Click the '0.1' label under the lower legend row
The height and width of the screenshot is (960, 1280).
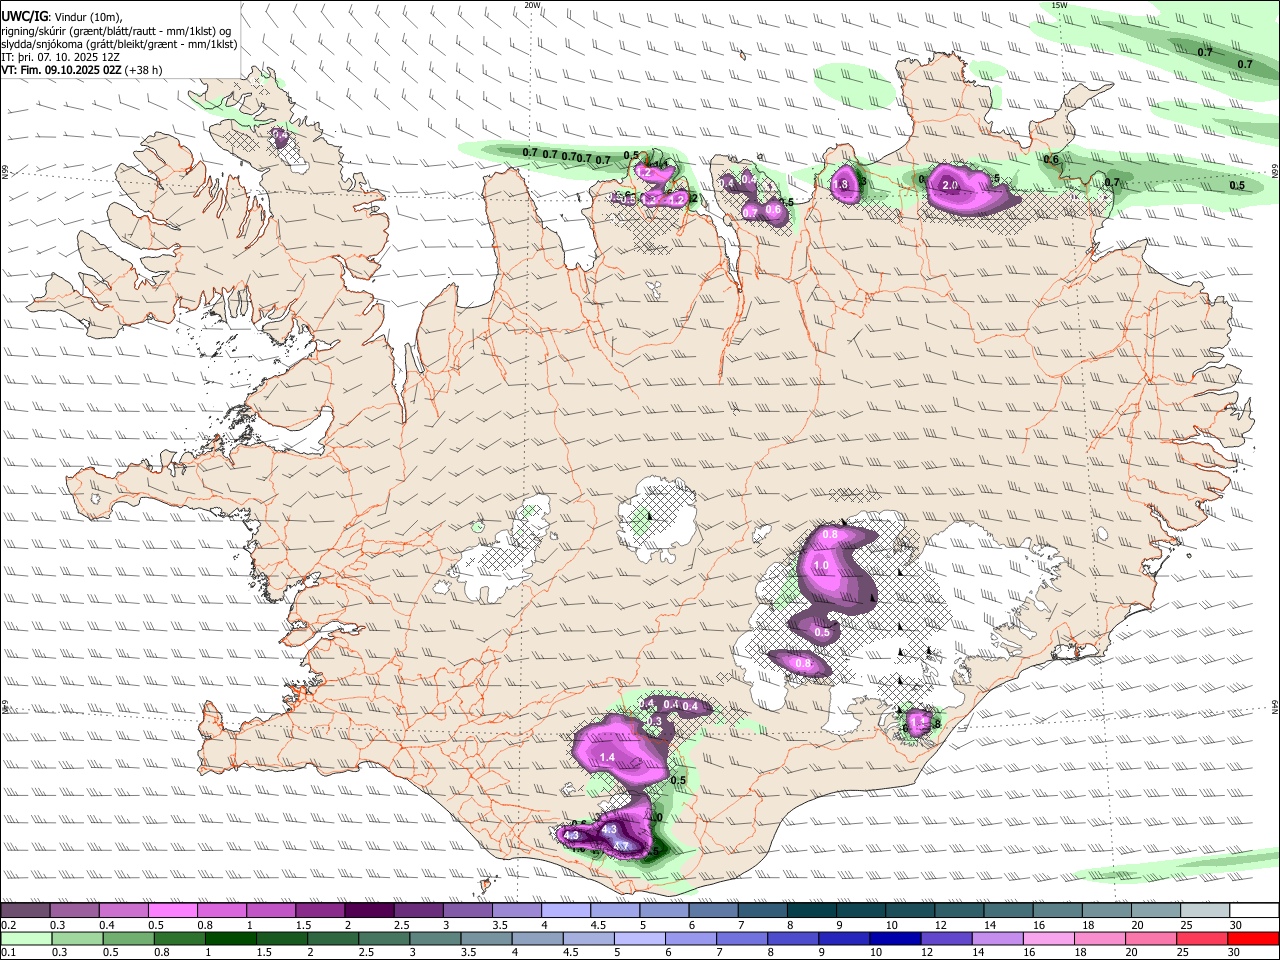coord(8,953)
